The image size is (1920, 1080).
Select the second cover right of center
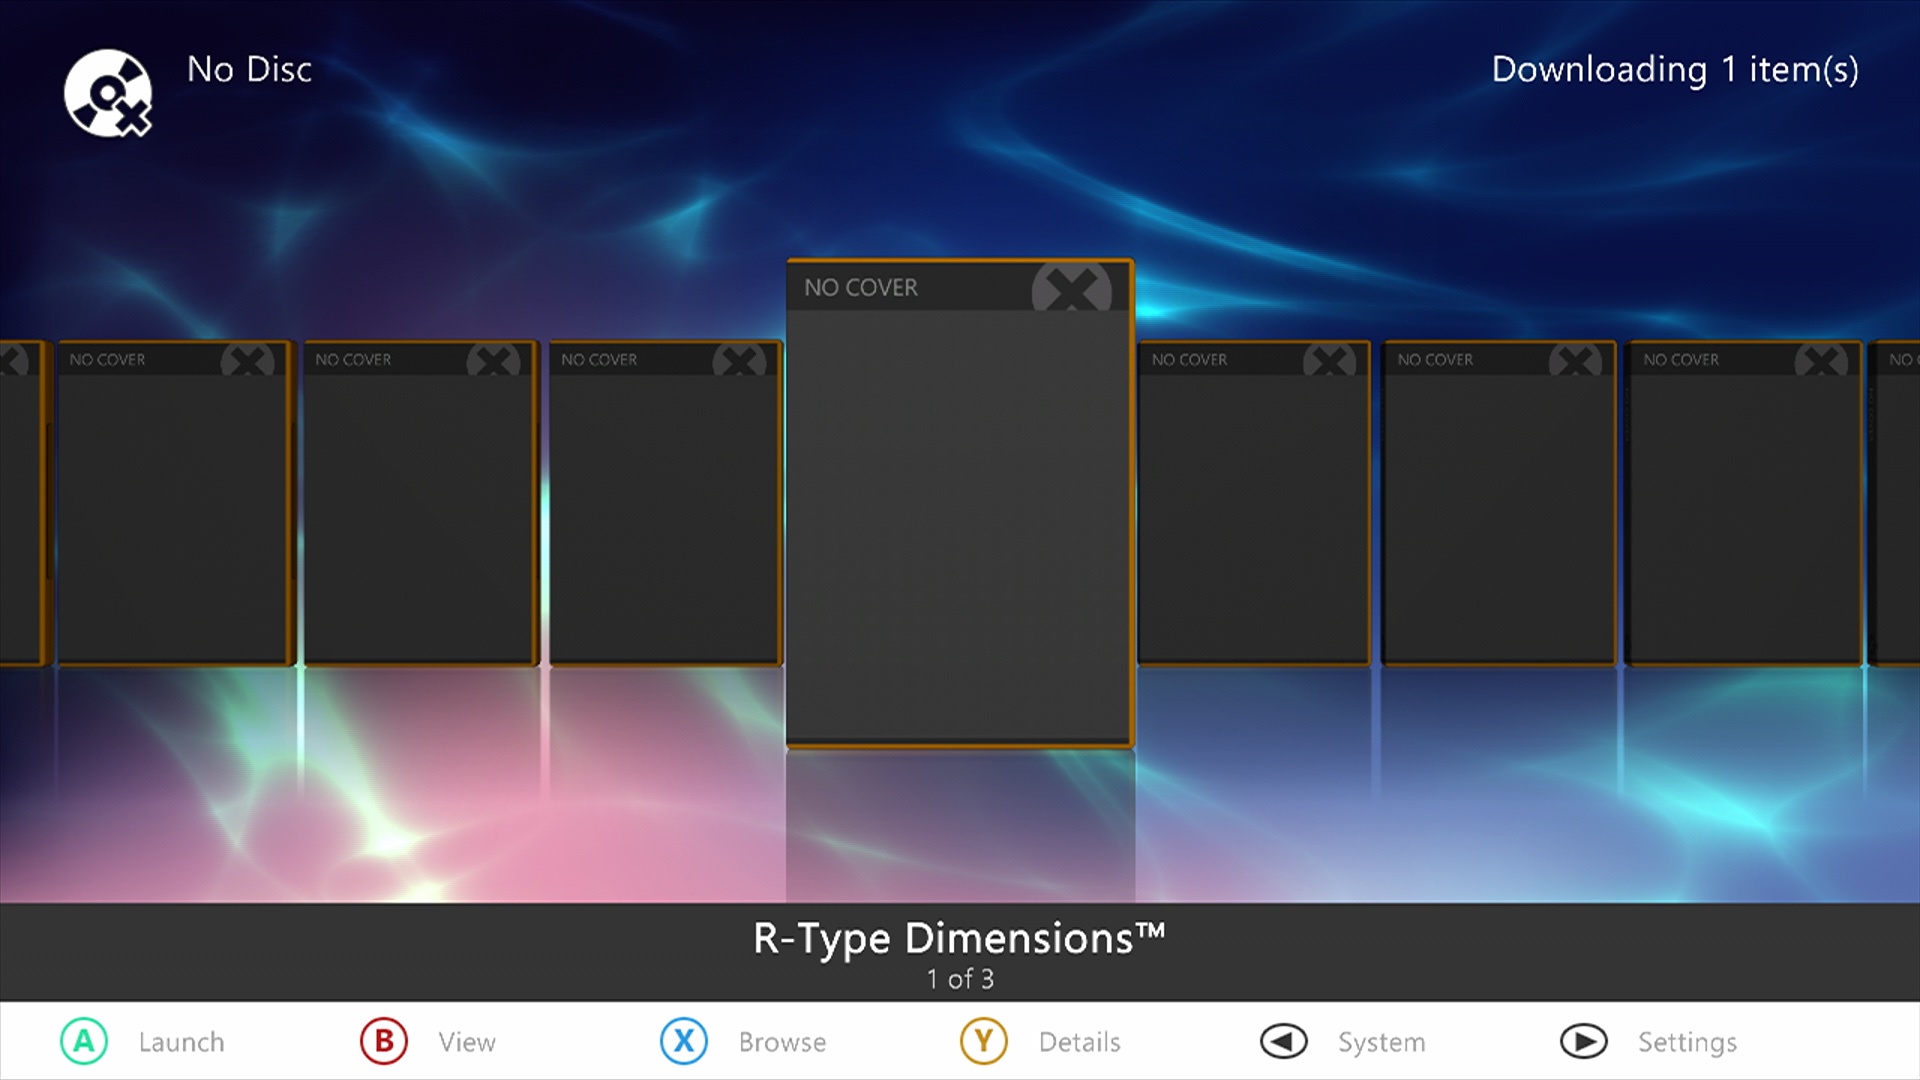click(x=1499, y=503)
